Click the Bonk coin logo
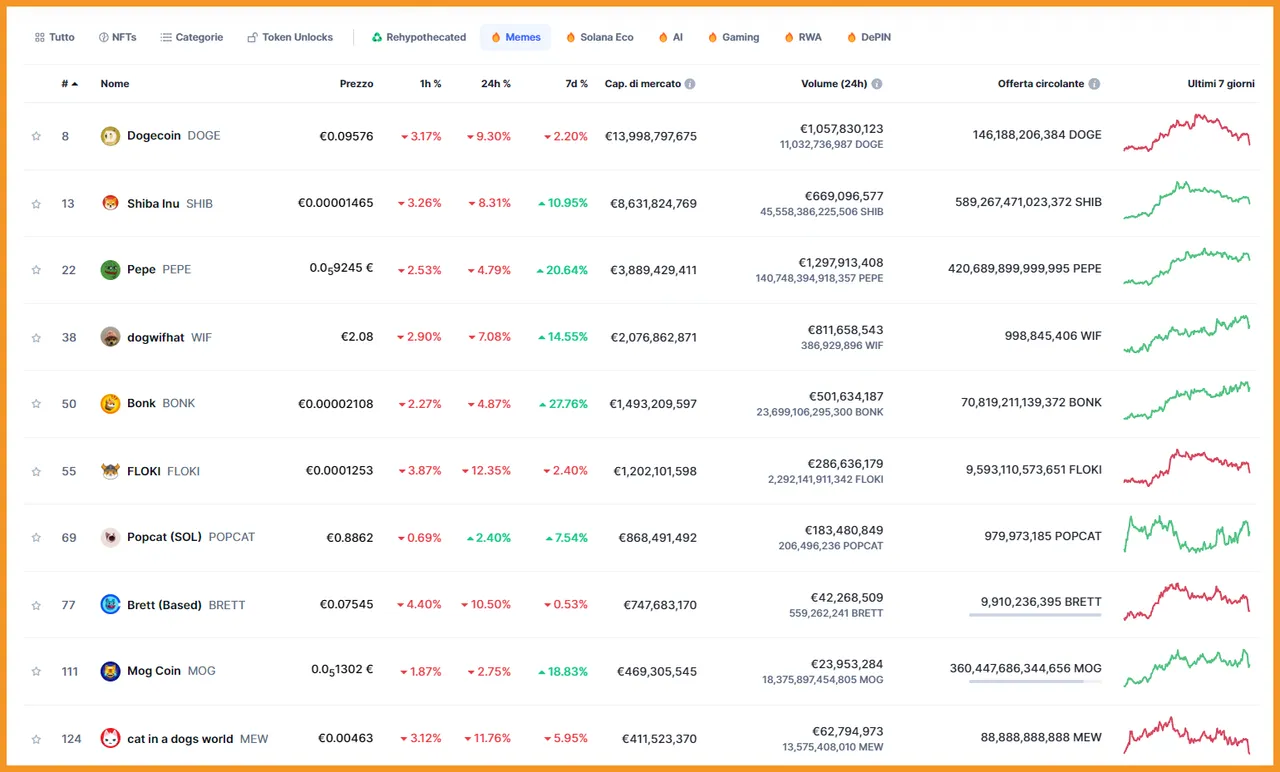 tap(110, 404)
